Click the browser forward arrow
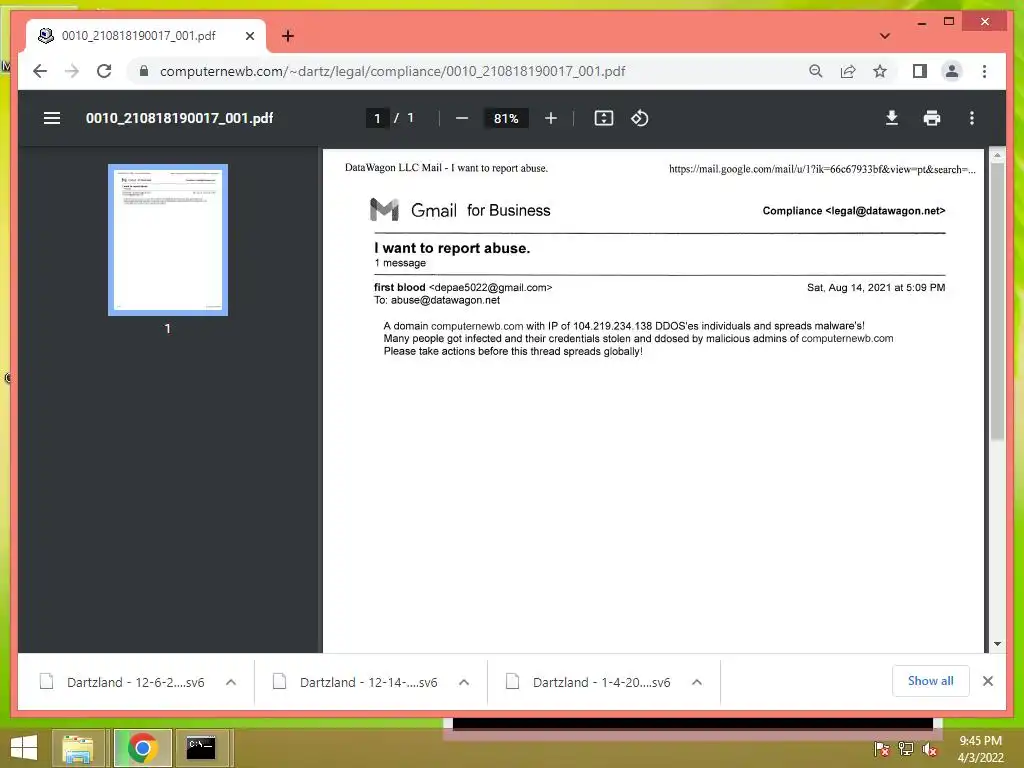Screen dimensions: 1024x768 [72, 71]
